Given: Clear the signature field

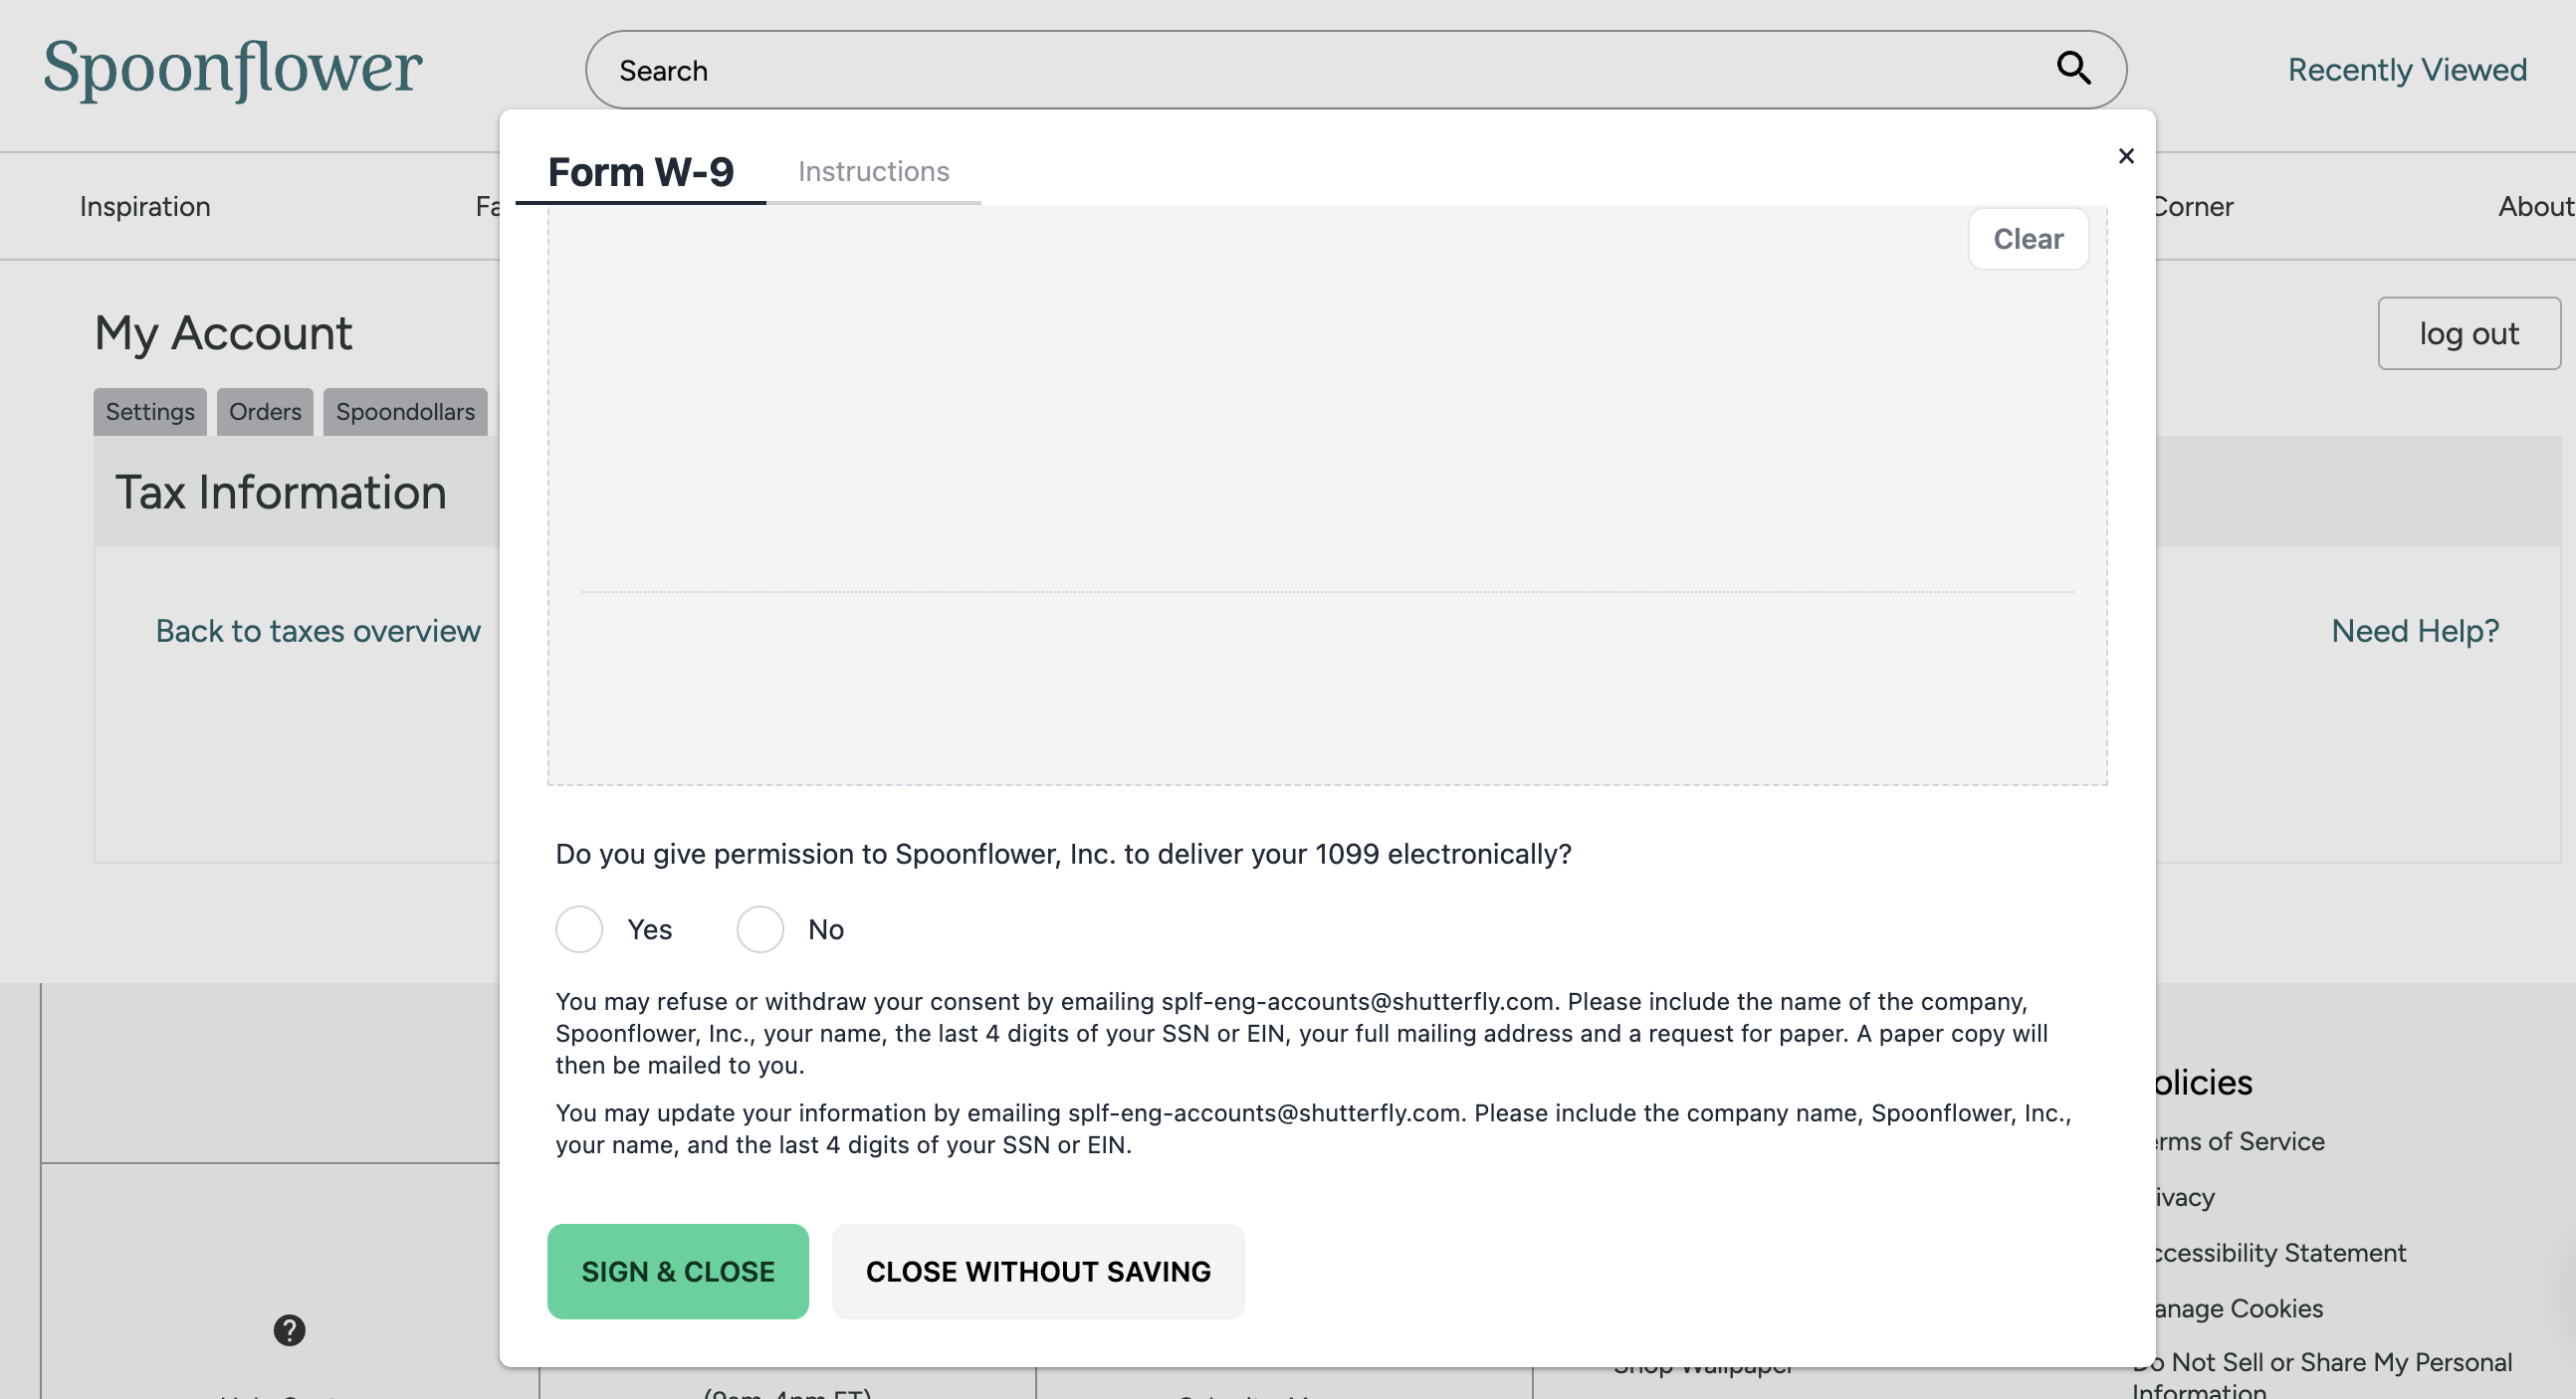Looking at the screenshot, I should tap(2028, 238).
